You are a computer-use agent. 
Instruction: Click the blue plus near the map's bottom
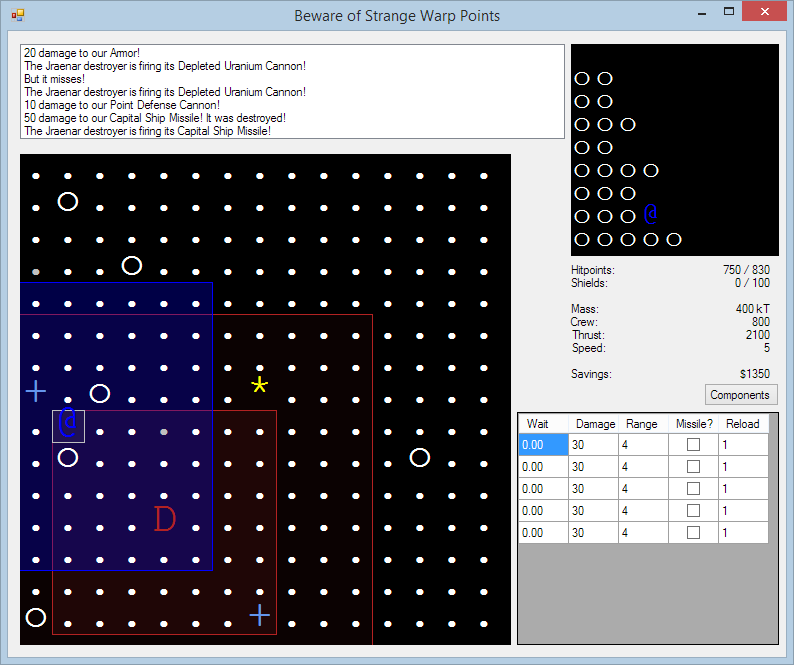click(260, 615)
